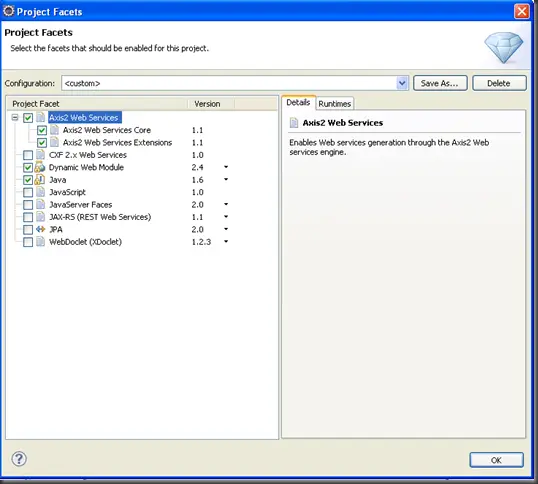Disable the Dynamic Web Module checkbox
The image size is (538, 484).
point(28,167)
